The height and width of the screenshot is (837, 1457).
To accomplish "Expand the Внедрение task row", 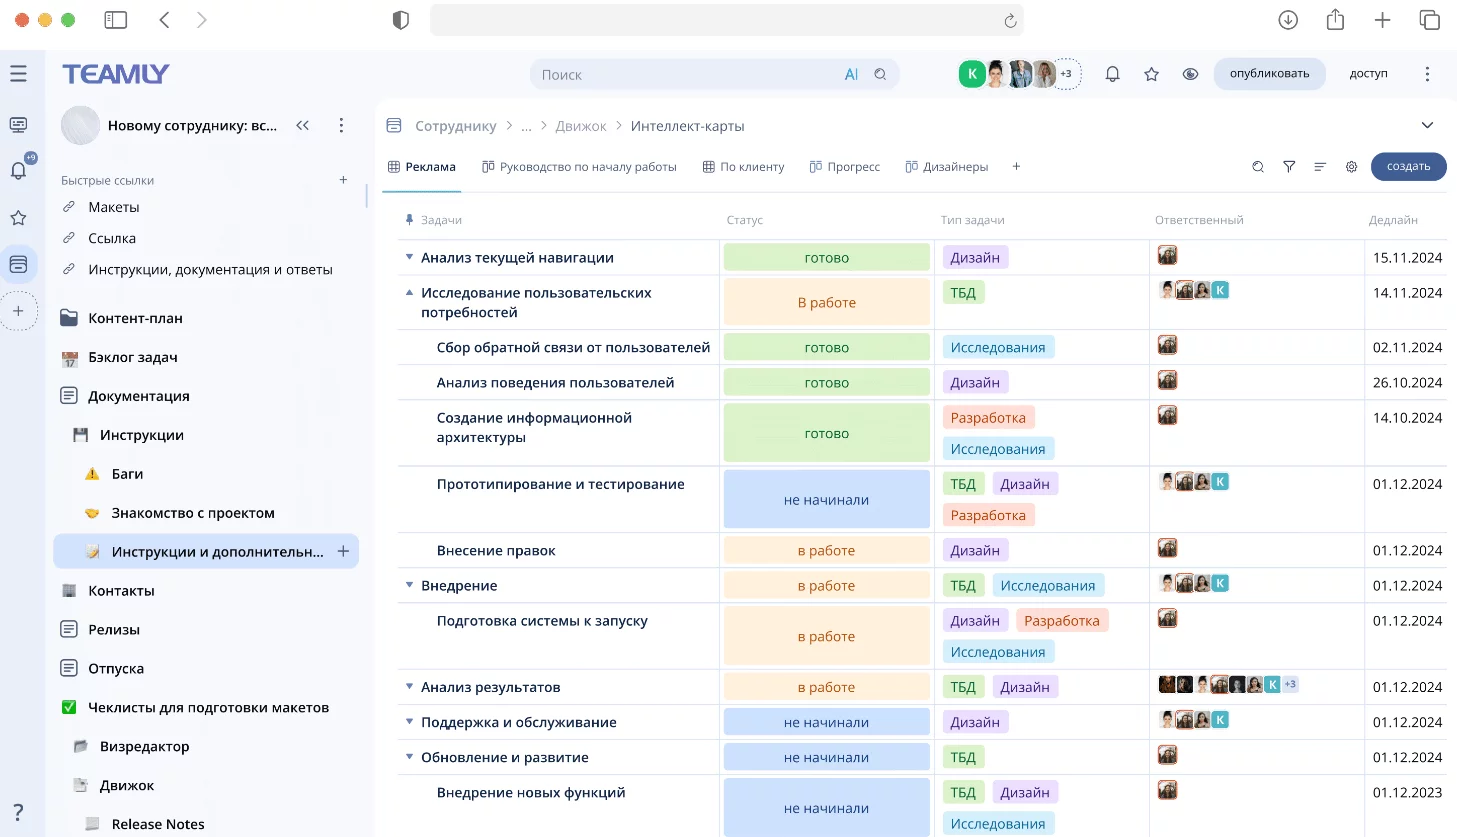I will tap(409, 585).
